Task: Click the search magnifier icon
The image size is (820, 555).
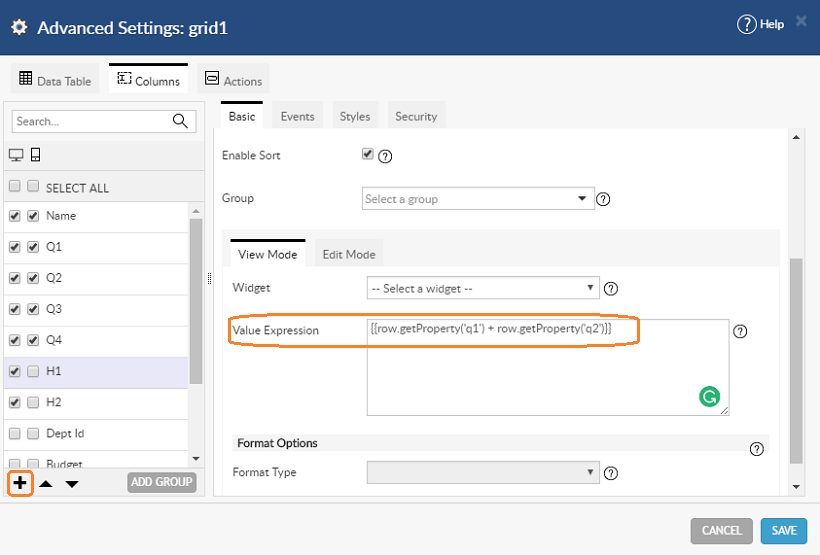Action: click(x=181, y=121)
